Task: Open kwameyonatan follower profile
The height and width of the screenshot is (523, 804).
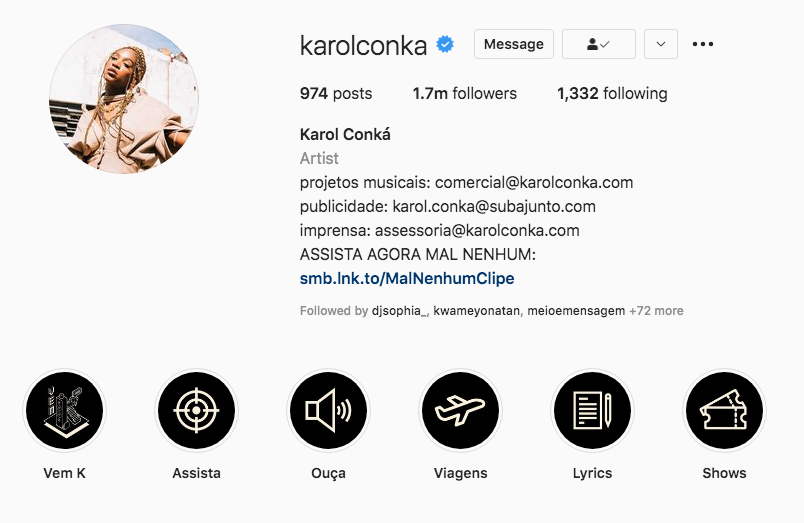Action: 476,311
